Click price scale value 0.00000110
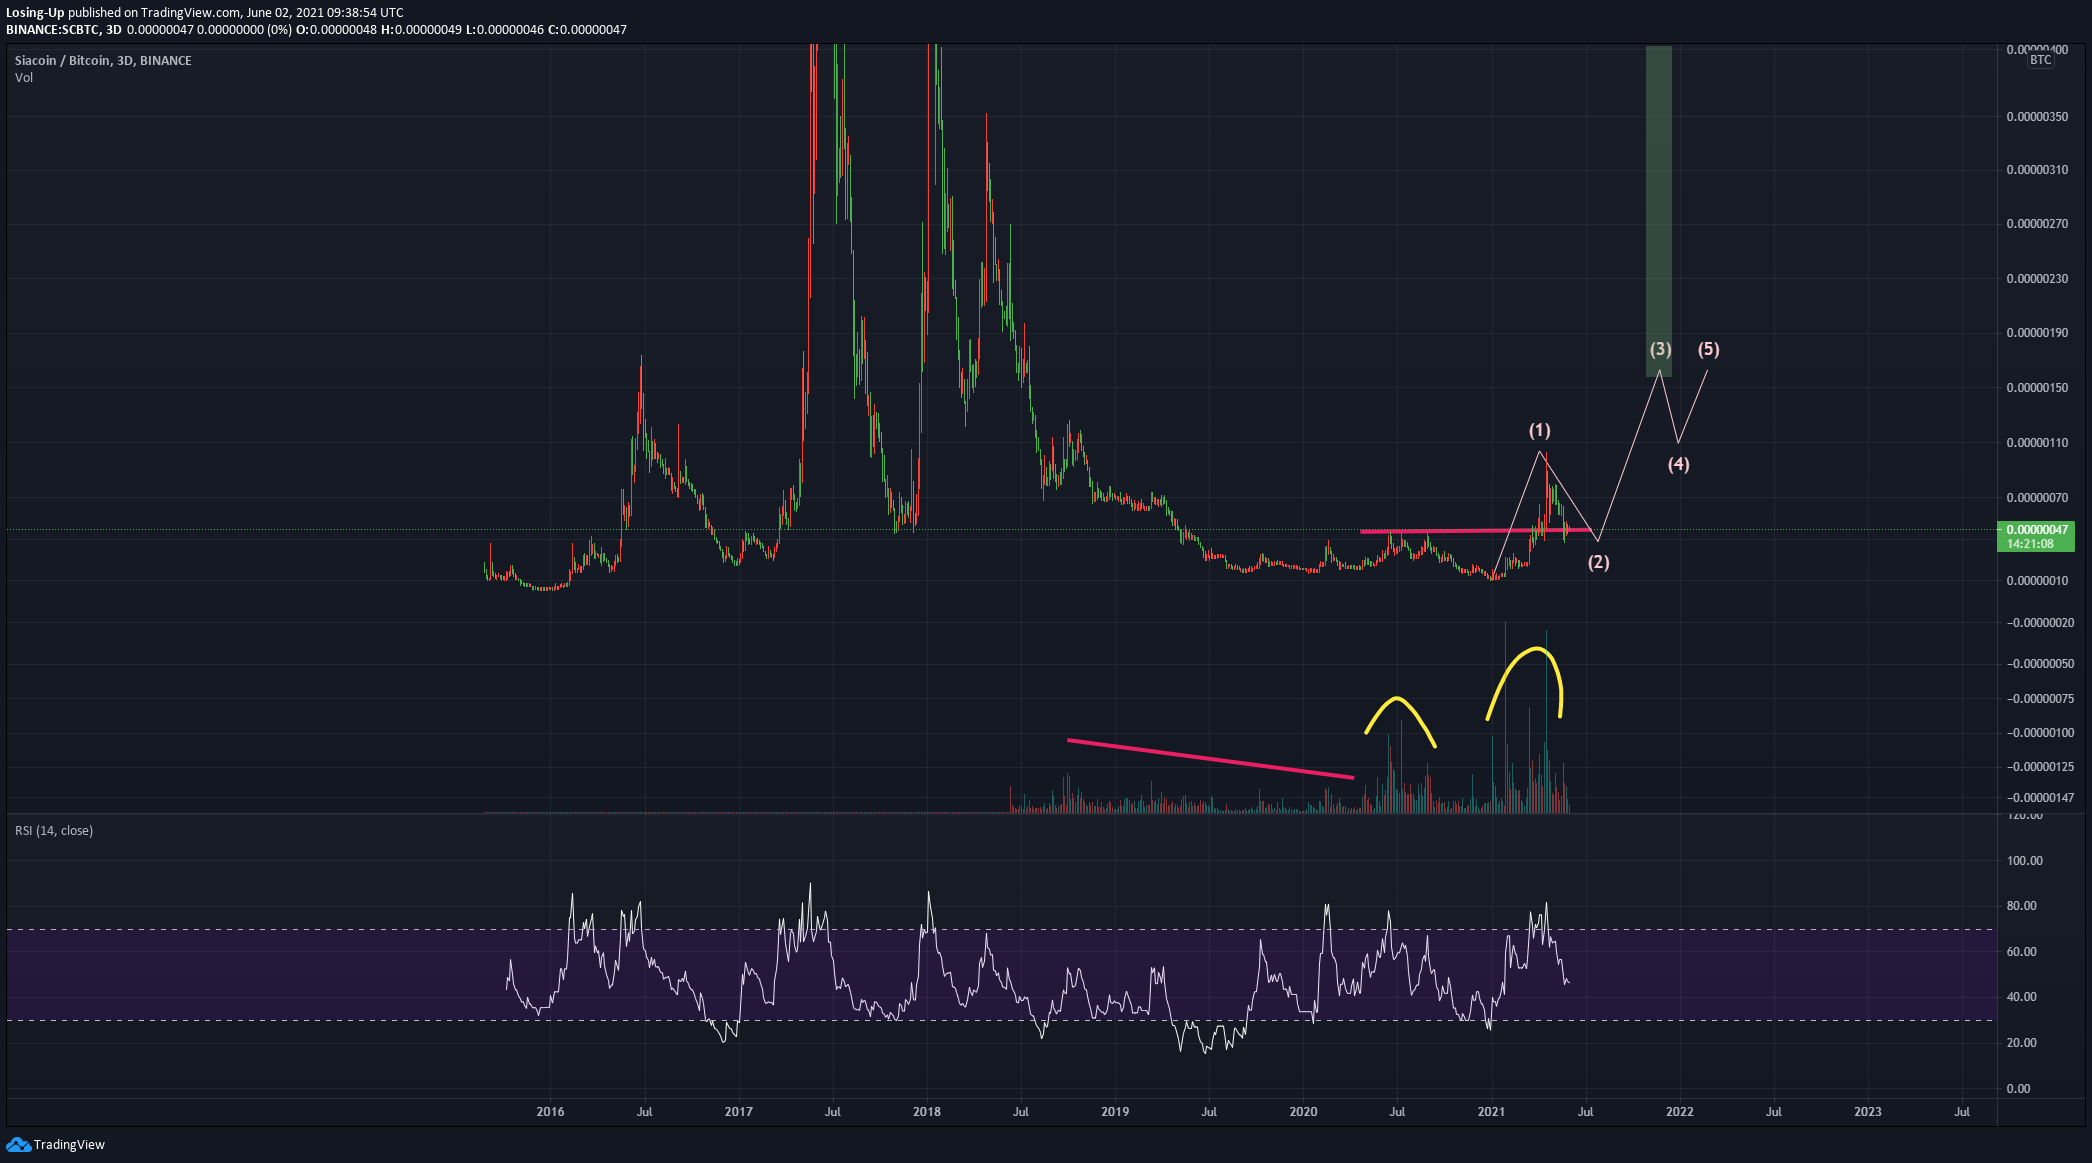The image size is (2092, 1163). [x=2037, y=442]
